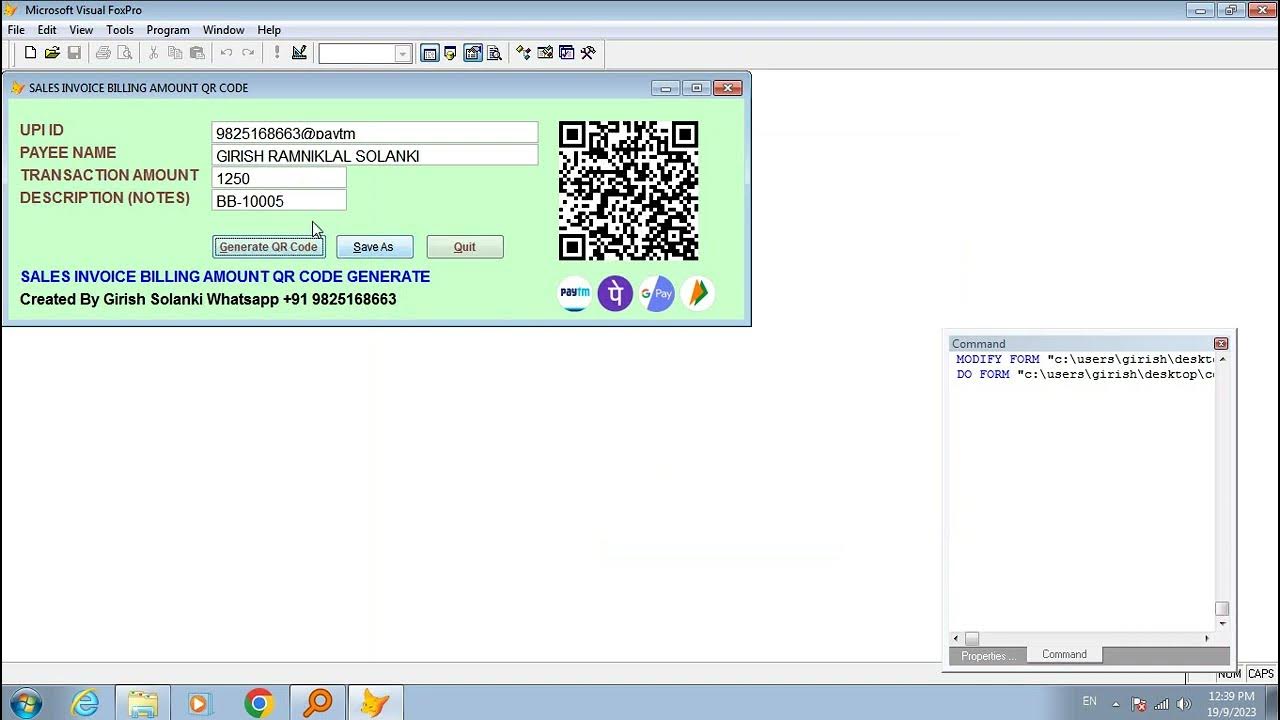Click the Command window horizontal scrollbar thumb
This screenshot has width=1280, height=720.
[972, 638]
